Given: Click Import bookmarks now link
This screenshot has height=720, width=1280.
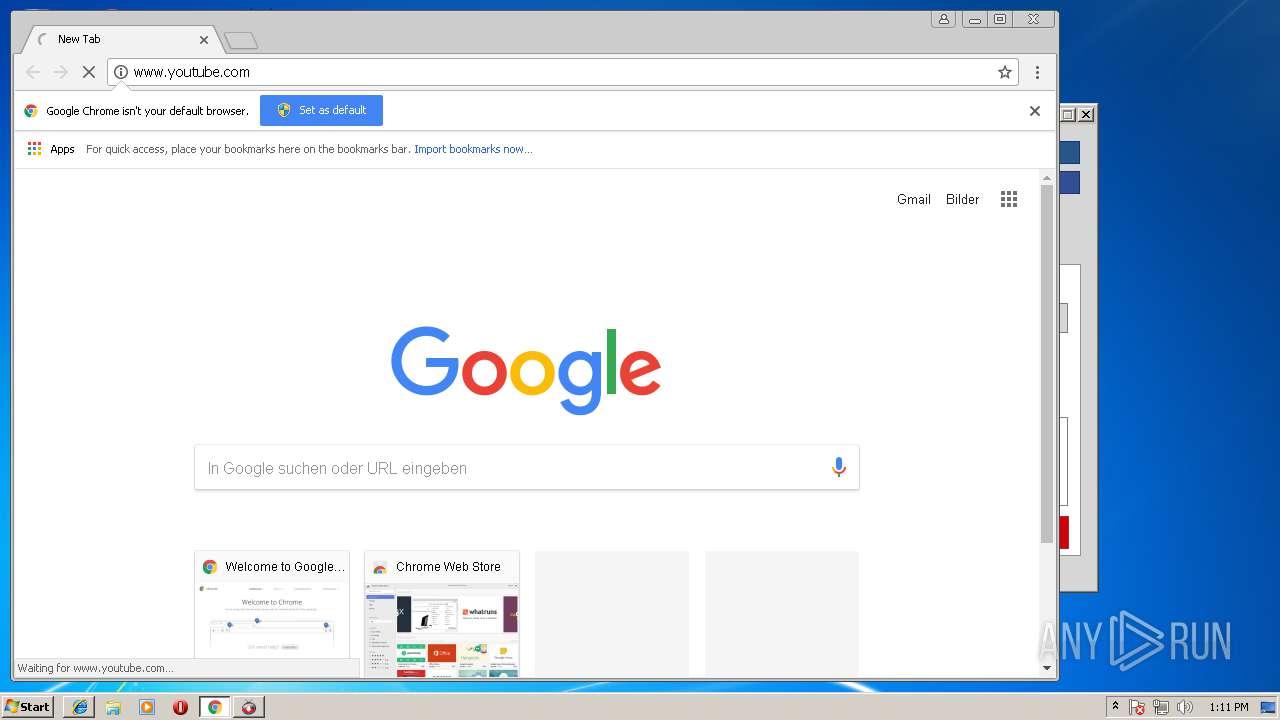Looking at the screenshot, I should [x=473, y=149].
